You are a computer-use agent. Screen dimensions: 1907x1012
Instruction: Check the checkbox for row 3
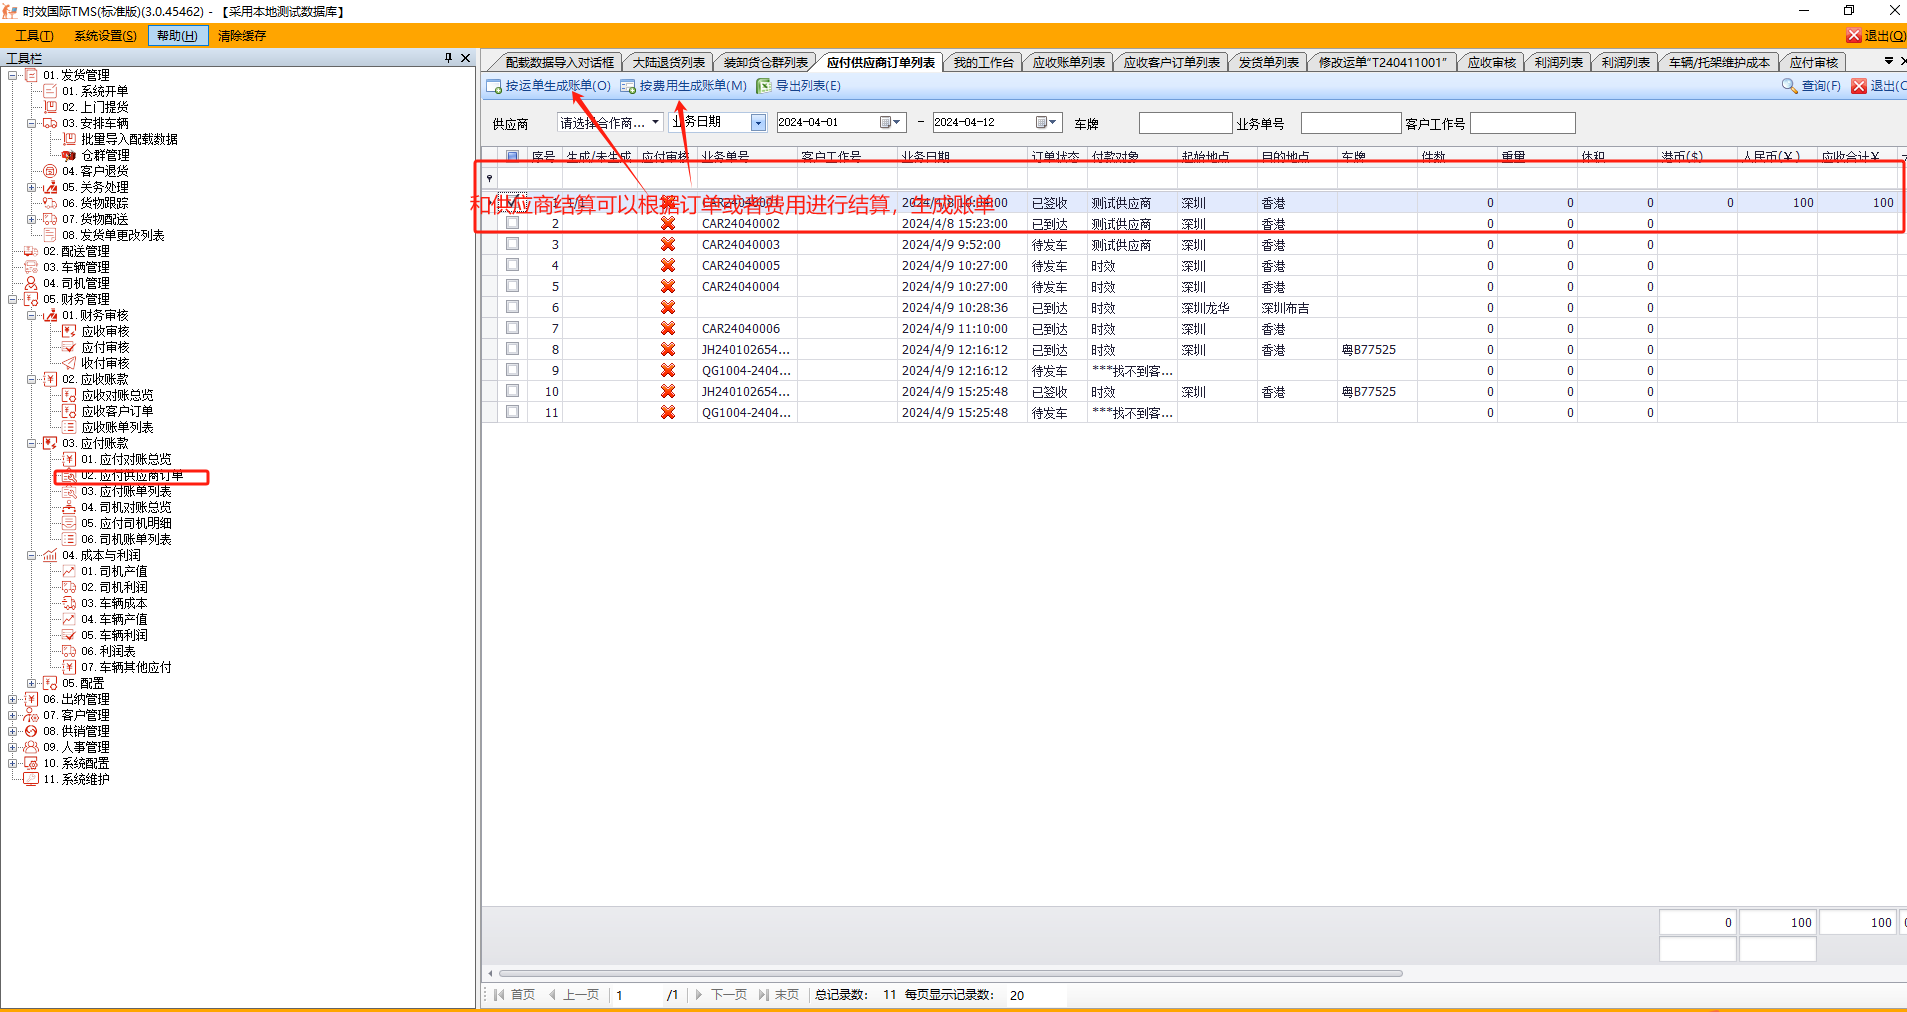(513, 244)
